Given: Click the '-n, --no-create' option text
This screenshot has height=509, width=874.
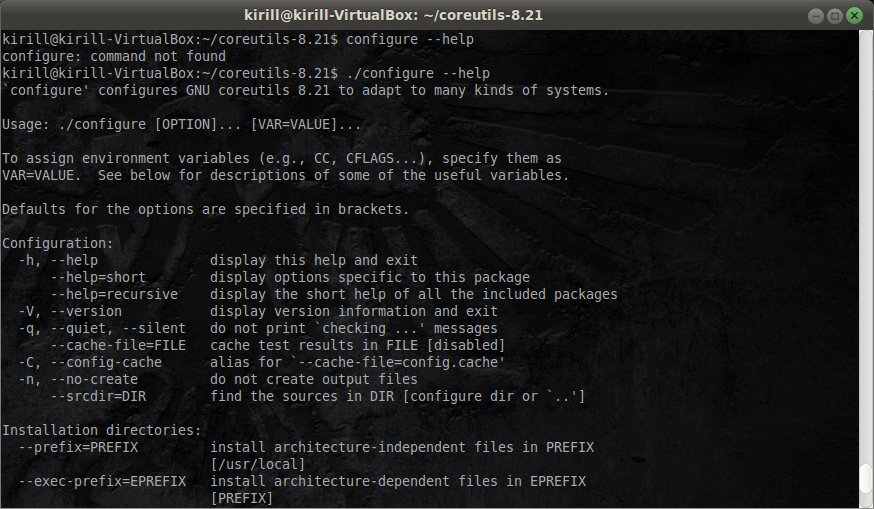Looking at the screenshot, I should tap(78, 379).
